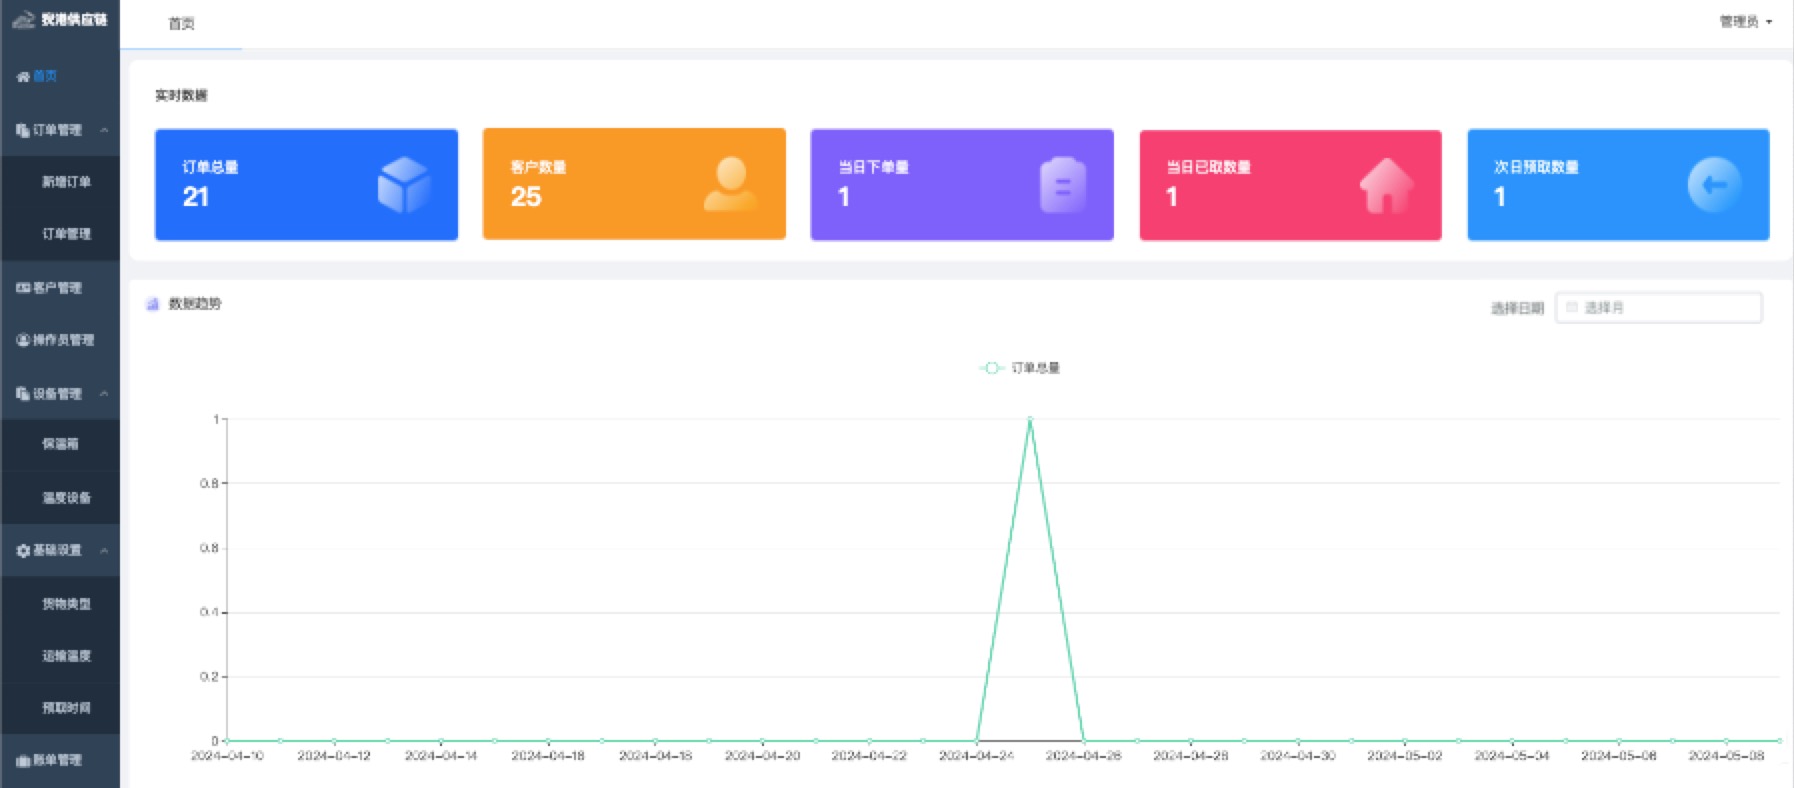The width and height of the screenshot is (1794, 788).
Task: Open the 管理员 user dropdown
Action: (x=1746, y=21)
